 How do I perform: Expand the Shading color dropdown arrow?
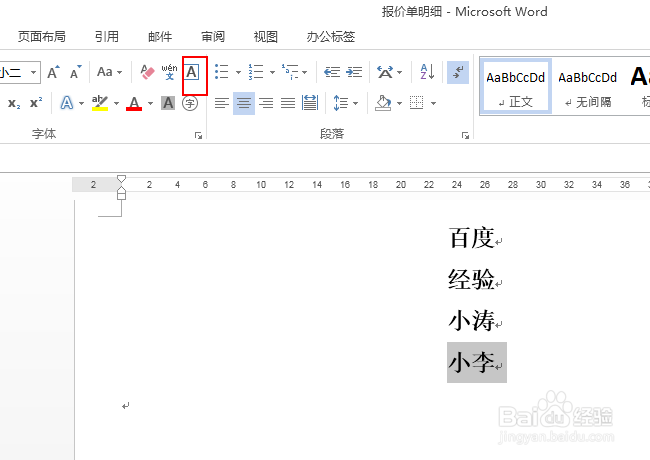399,103
